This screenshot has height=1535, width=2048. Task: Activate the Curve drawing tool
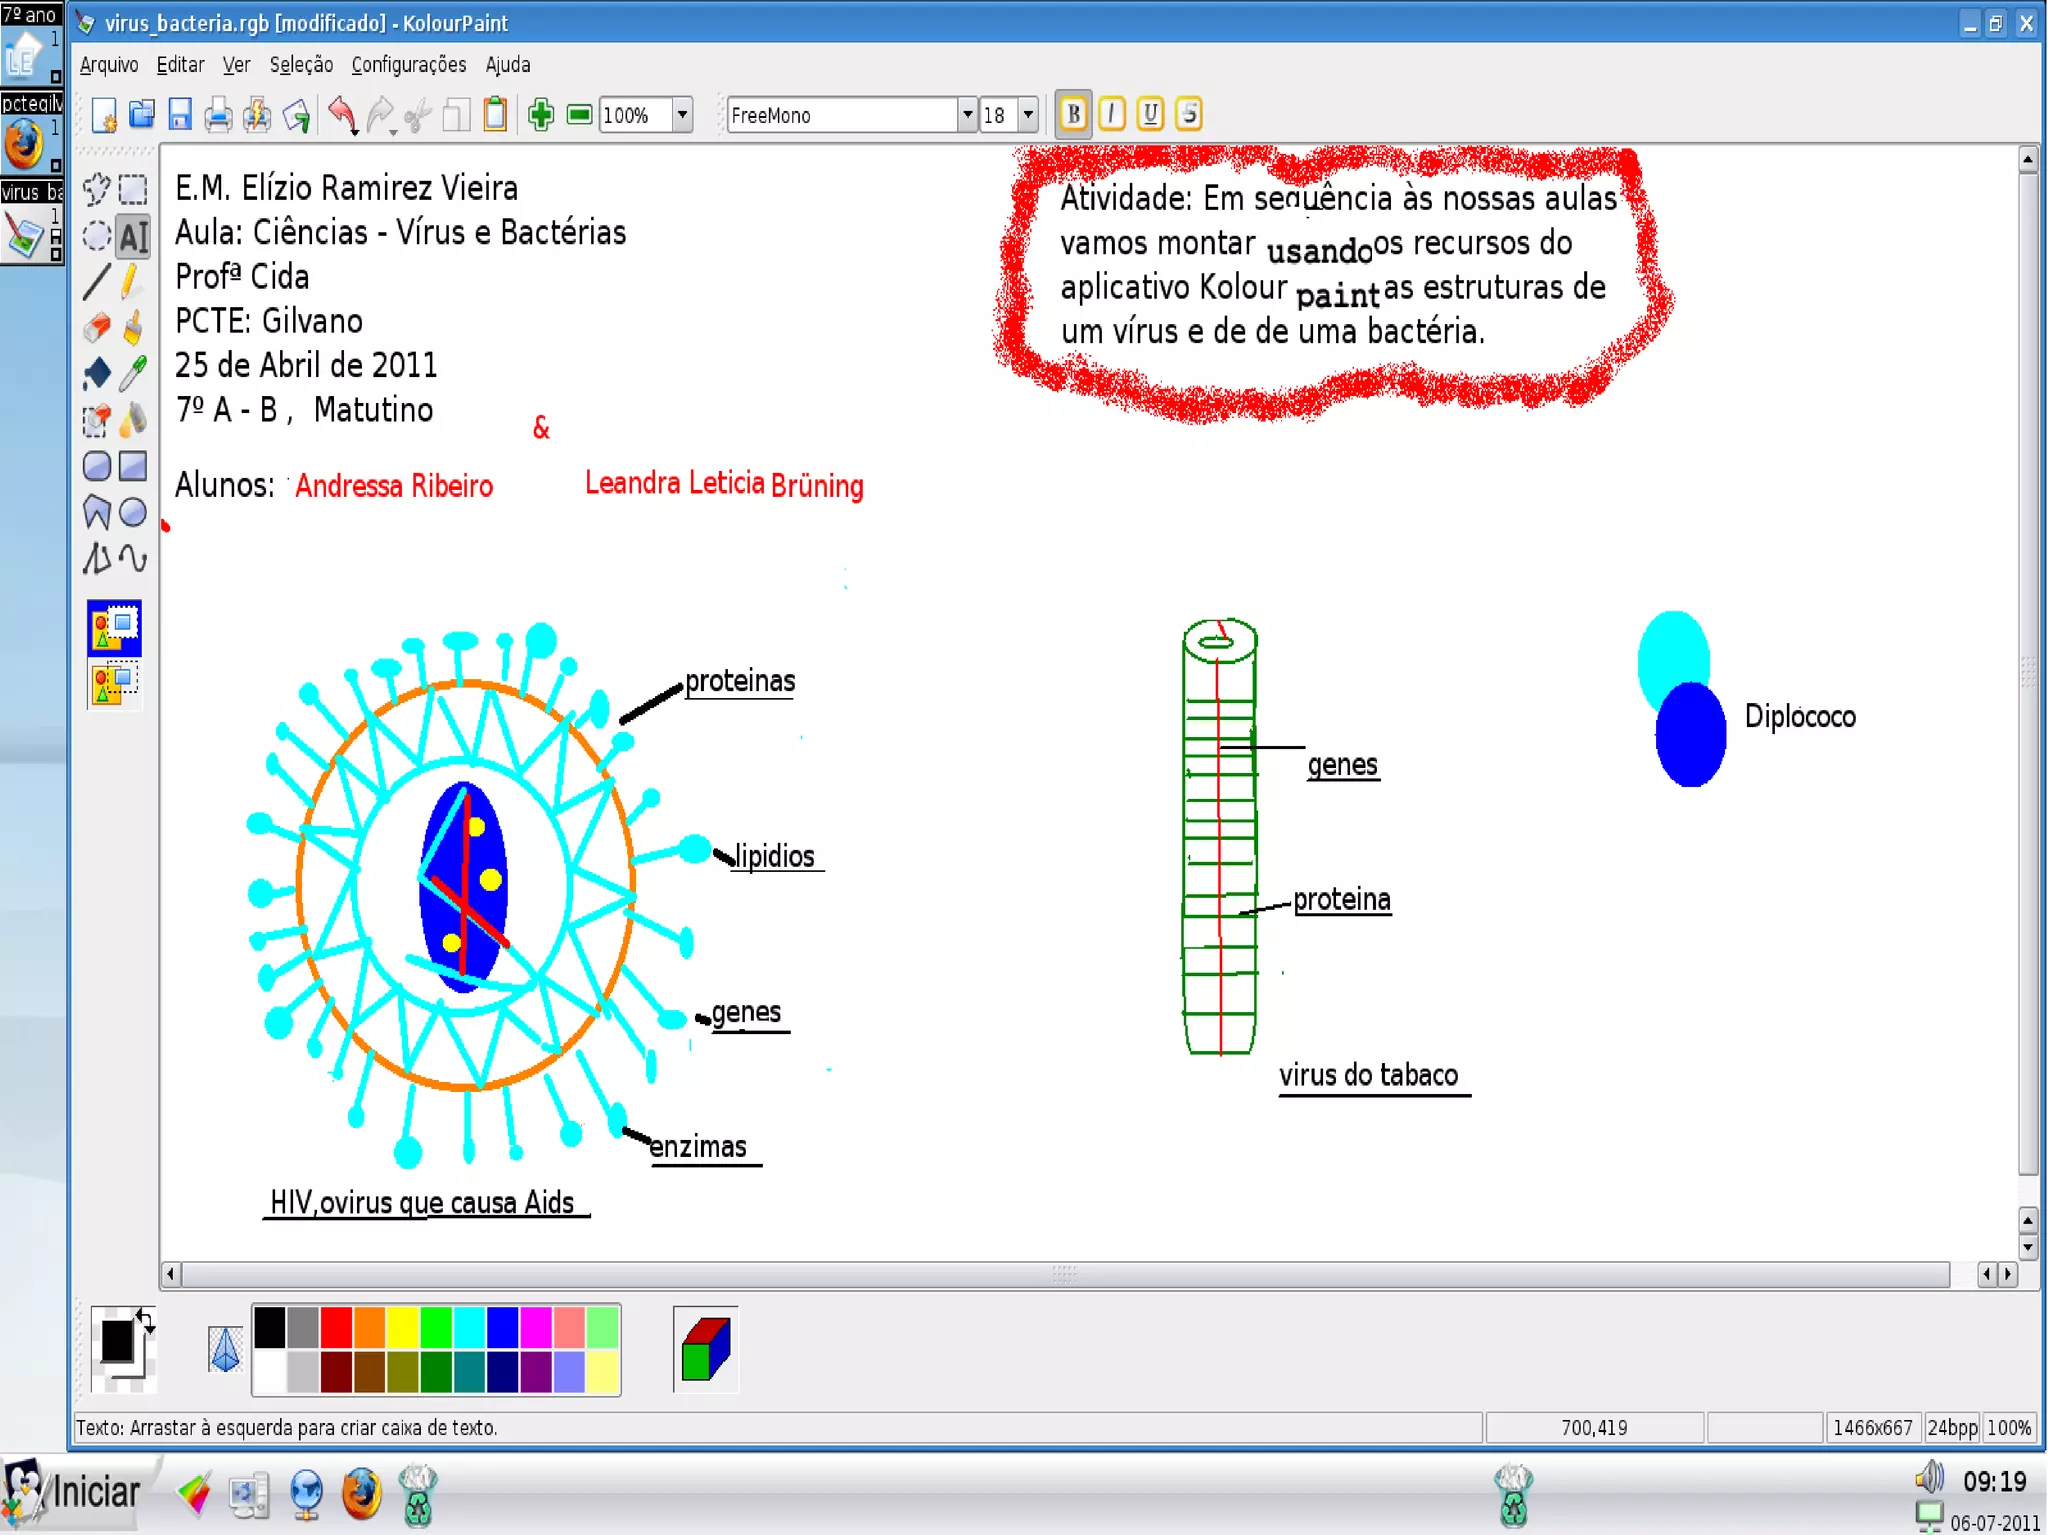pos(133,558)
